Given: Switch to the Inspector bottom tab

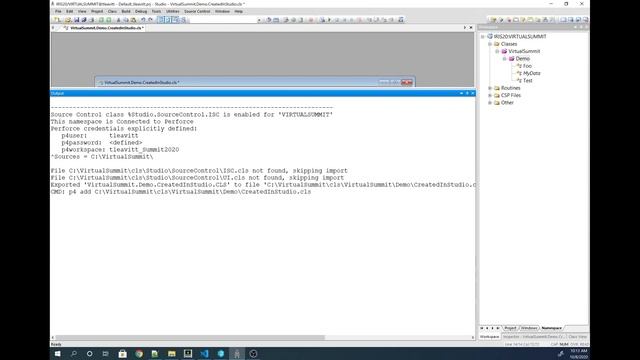Looking at the screenshot, I should pos(533,337).
